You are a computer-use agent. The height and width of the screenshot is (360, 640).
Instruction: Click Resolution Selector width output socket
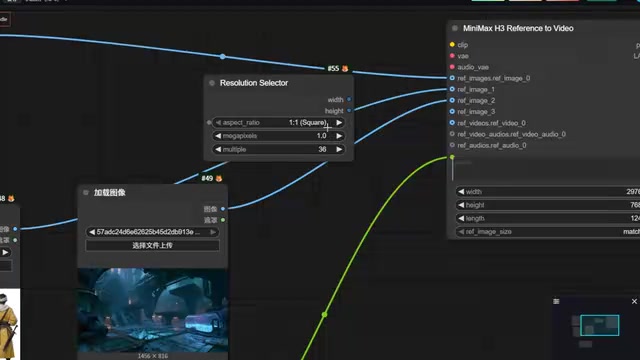point(349,99)
